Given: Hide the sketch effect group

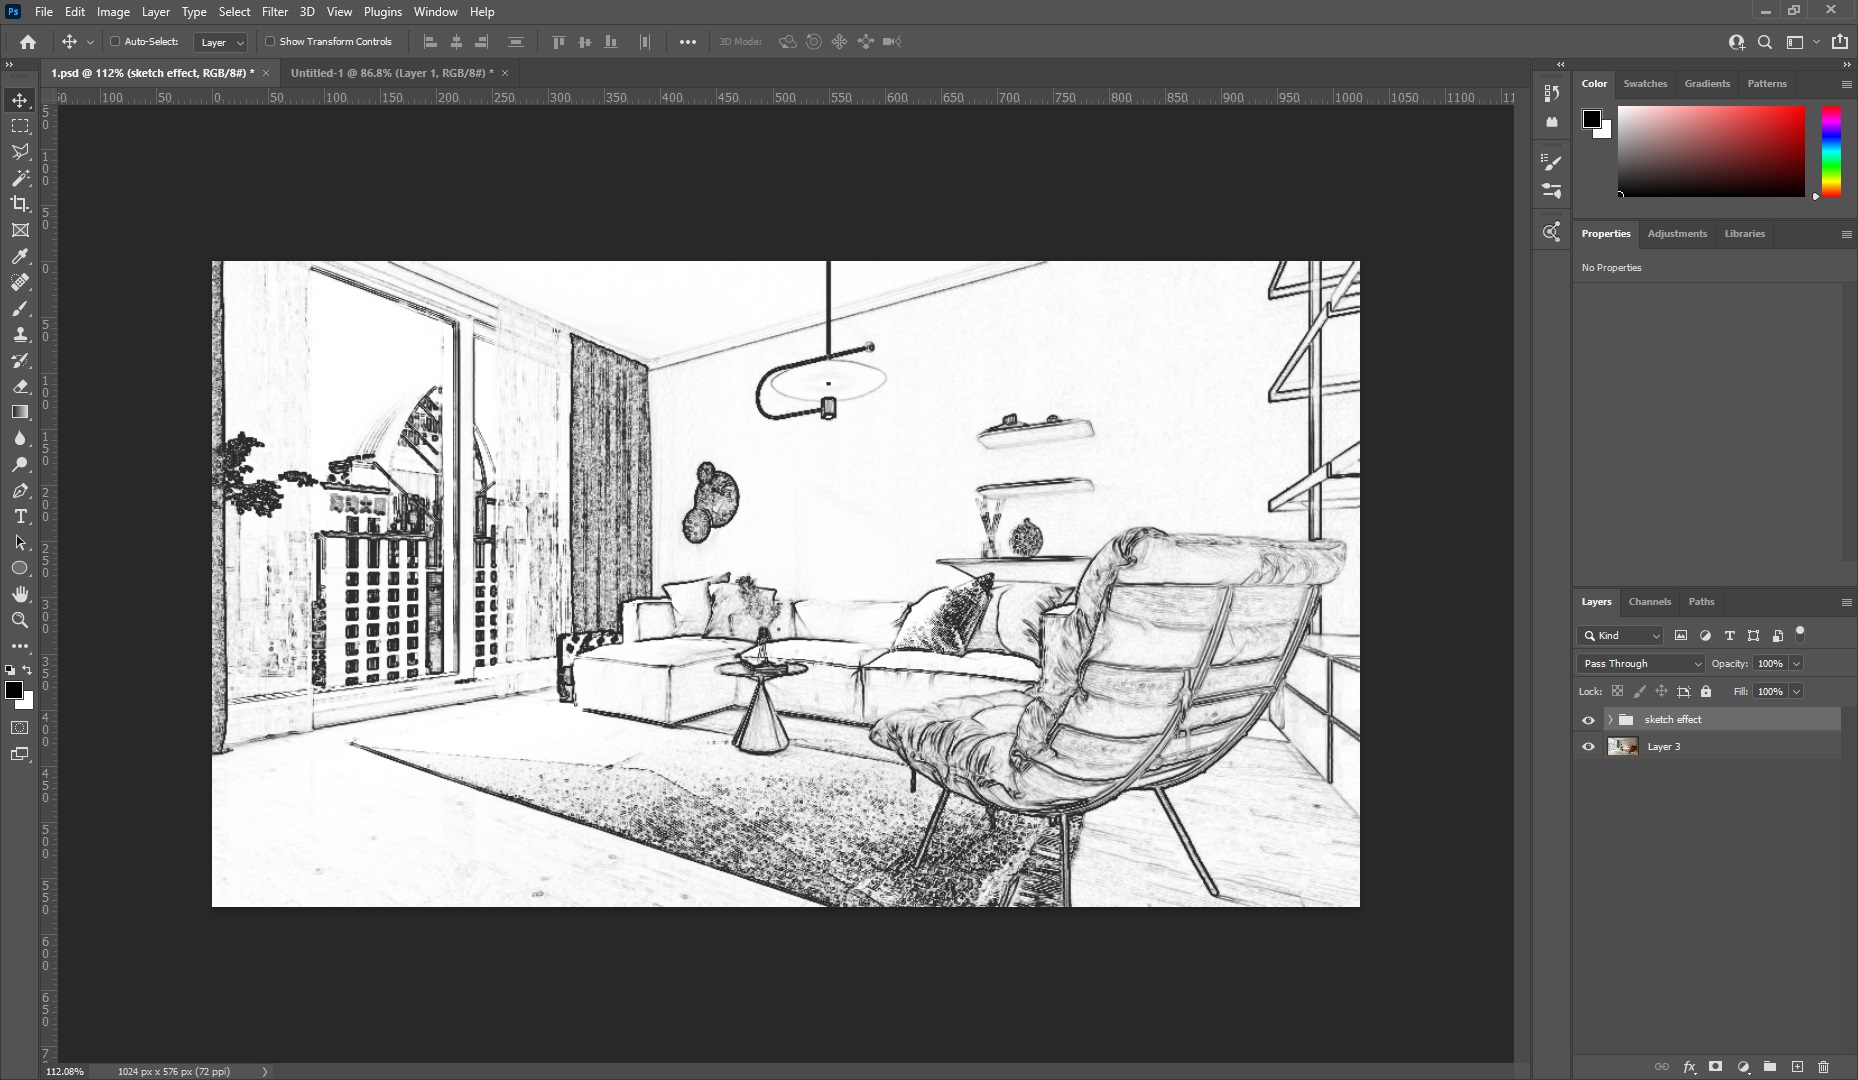Looking at the screenshot, I should [x=1588, y=720].
